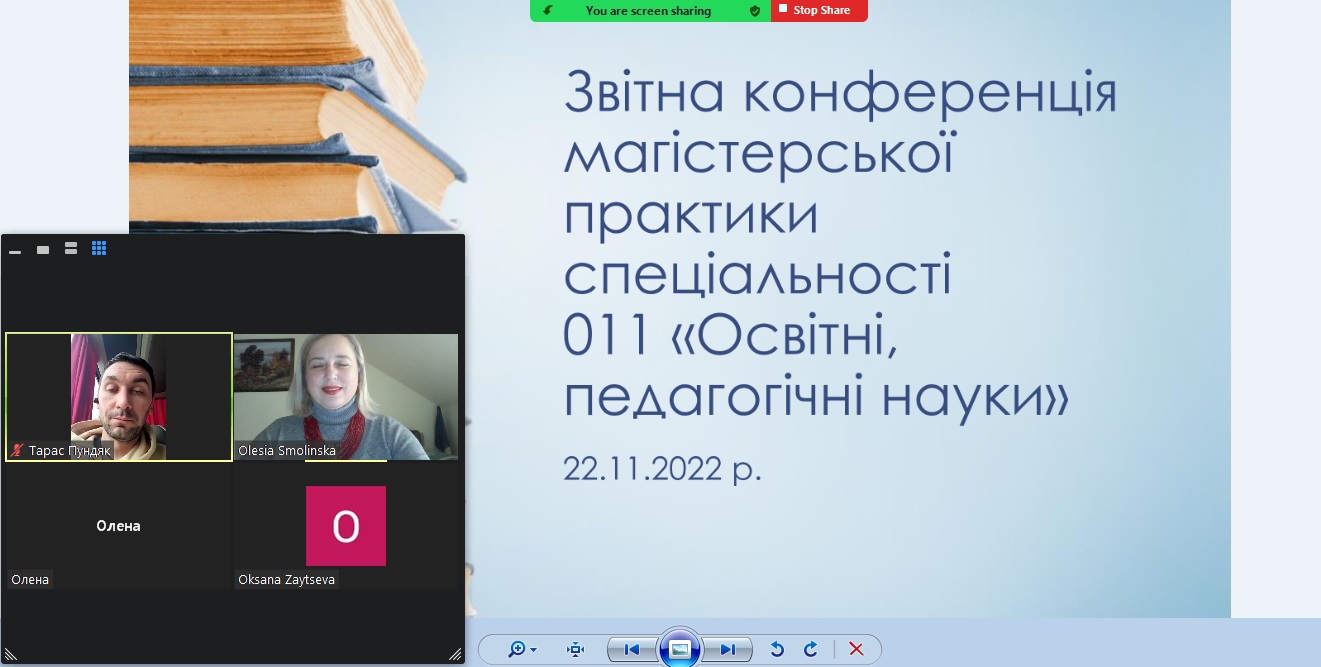Go to previous picture in viewer
1321x667 pixels.
[632, 649]
